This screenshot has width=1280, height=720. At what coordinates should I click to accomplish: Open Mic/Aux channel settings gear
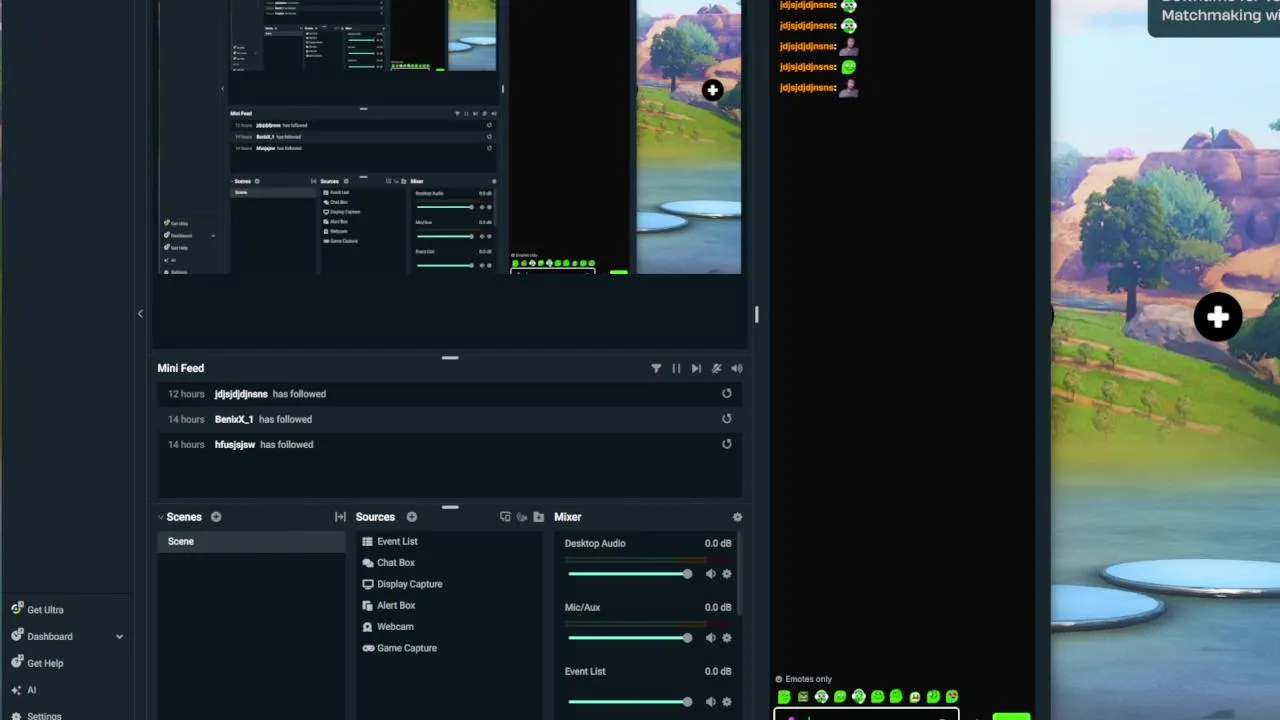coord(727,638)
